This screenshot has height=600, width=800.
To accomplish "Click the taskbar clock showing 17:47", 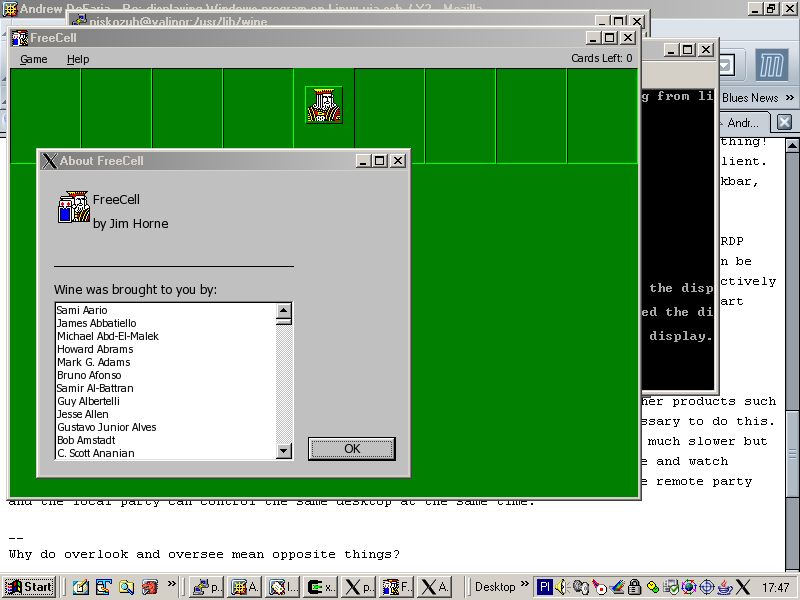I will click(774, 587).
